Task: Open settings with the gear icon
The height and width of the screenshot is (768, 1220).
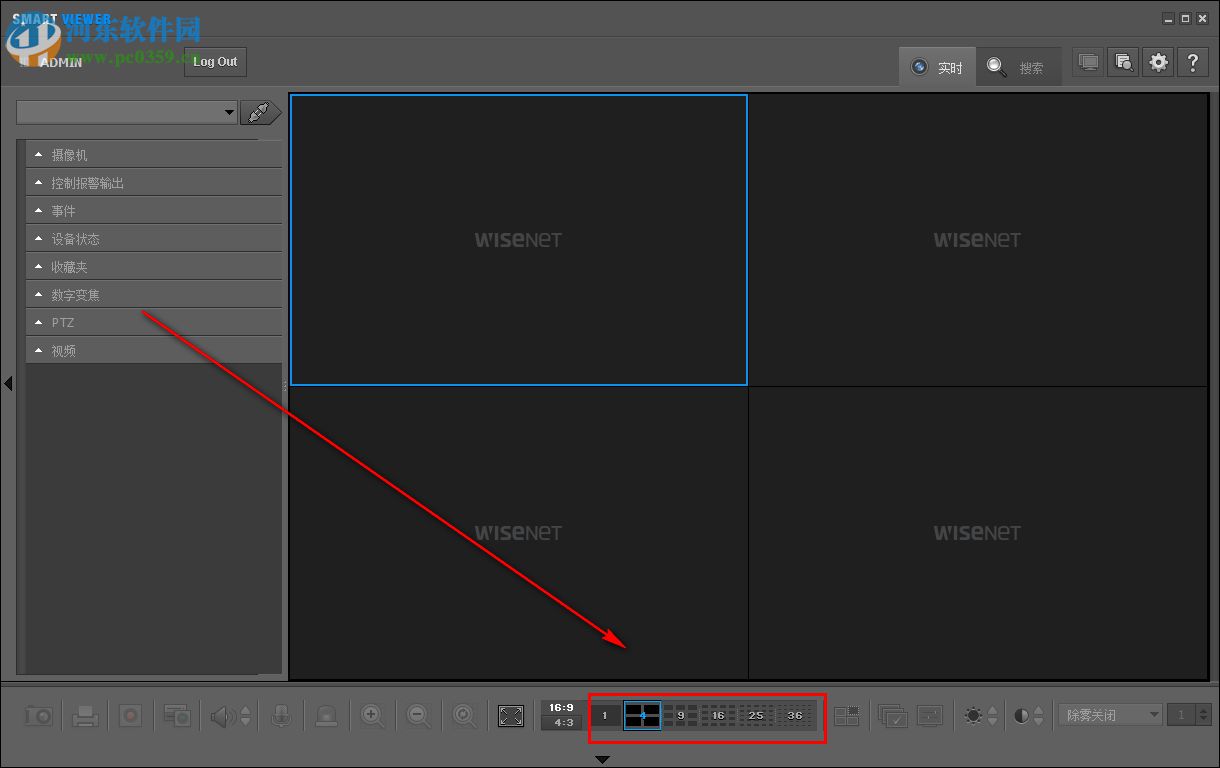Action: (1158, 61)
